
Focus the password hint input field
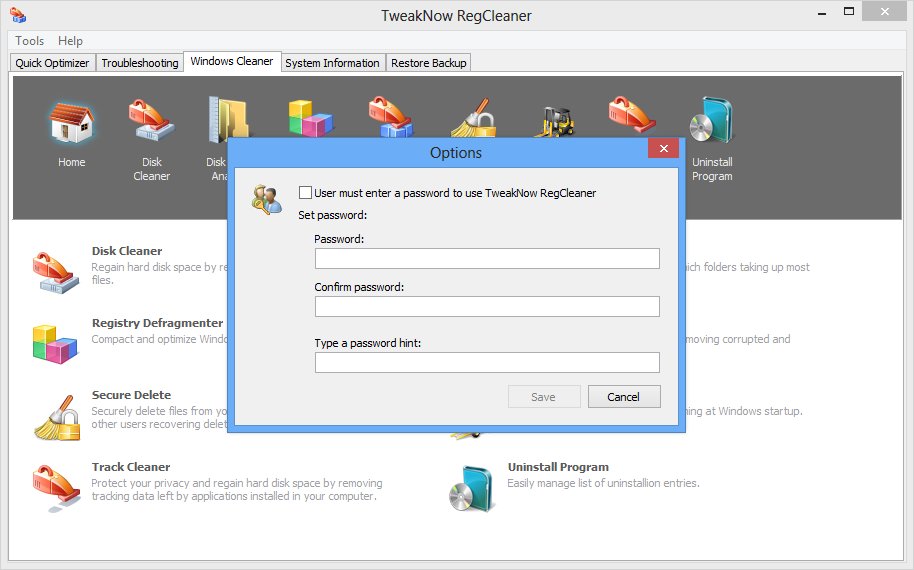coord(487,363)
